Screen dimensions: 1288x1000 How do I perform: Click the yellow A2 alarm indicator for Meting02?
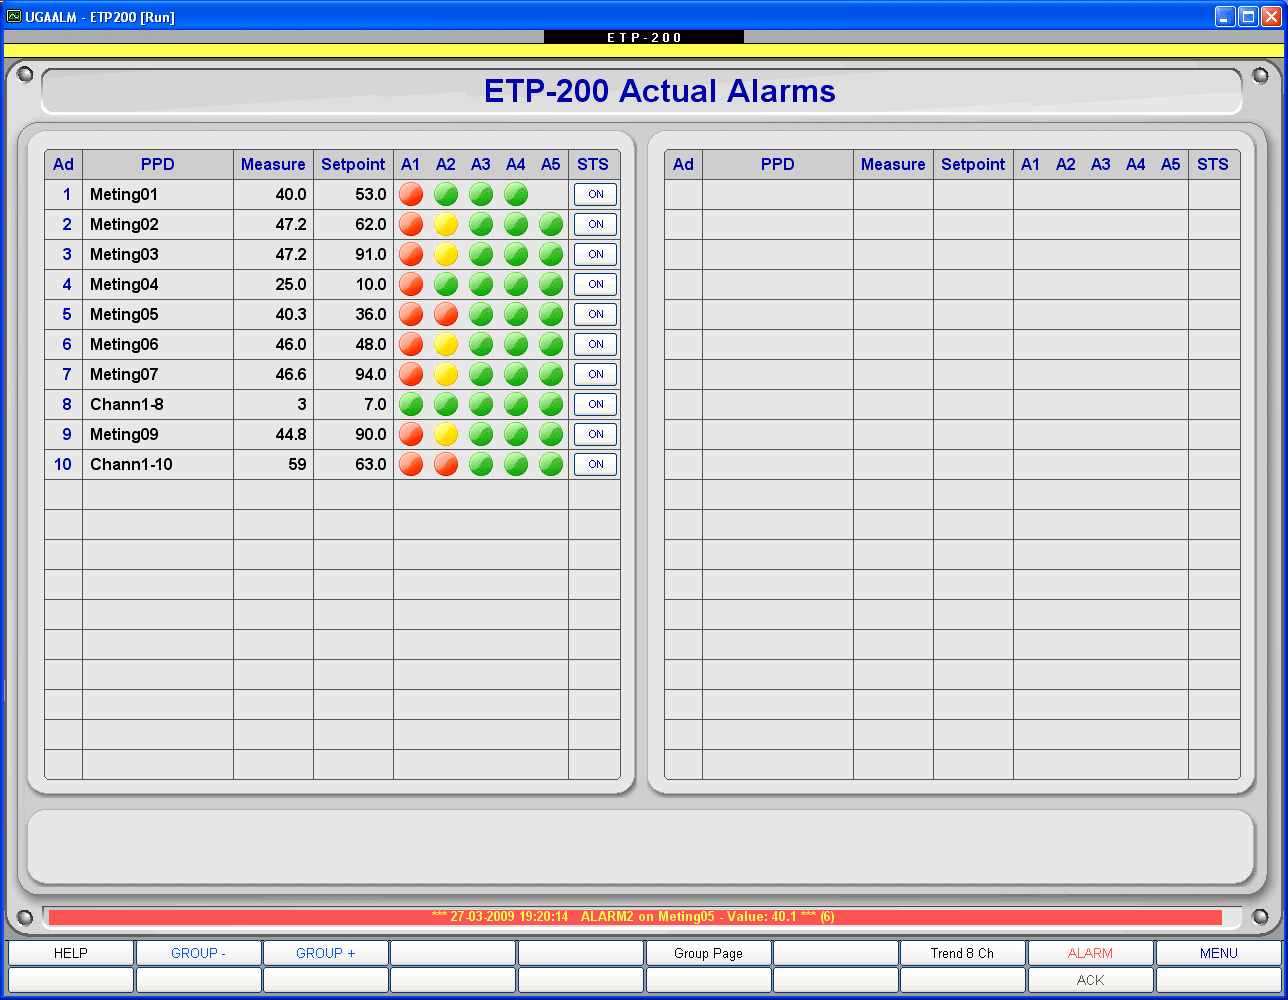point(446,224)
